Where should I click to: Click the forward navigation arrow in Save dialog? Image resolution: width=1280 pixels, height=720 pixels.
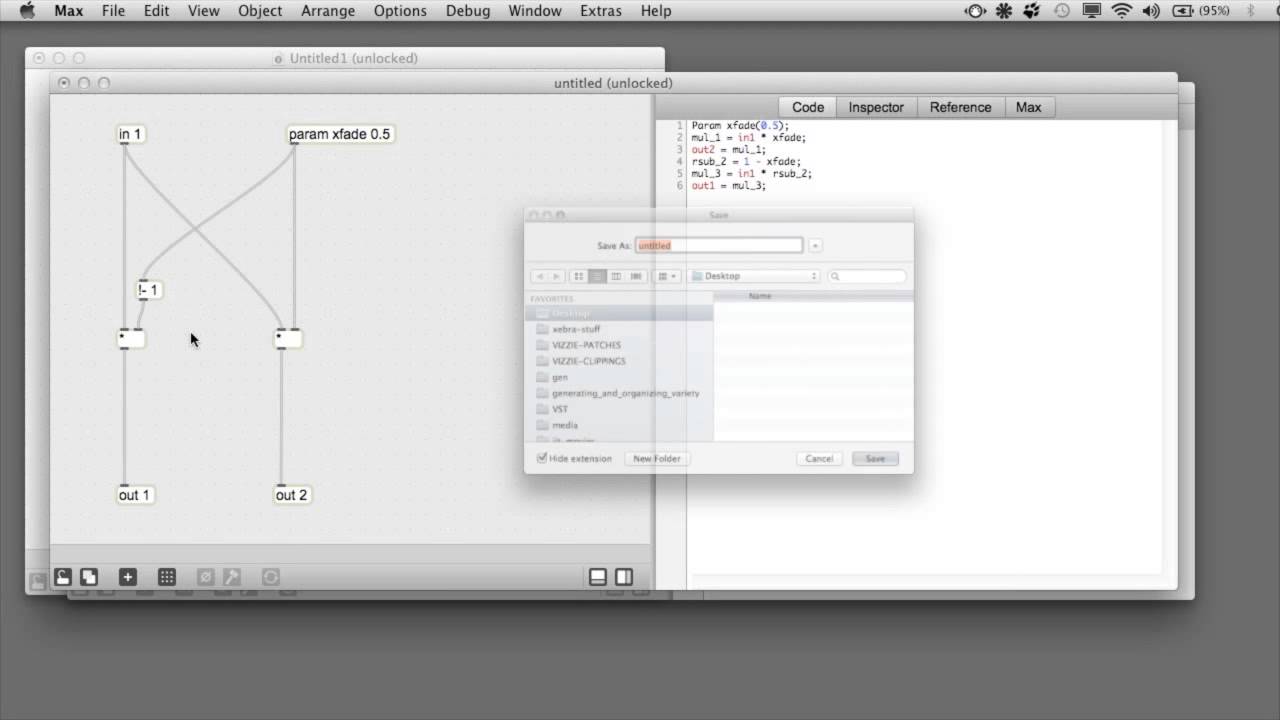(x=557, y=276)
